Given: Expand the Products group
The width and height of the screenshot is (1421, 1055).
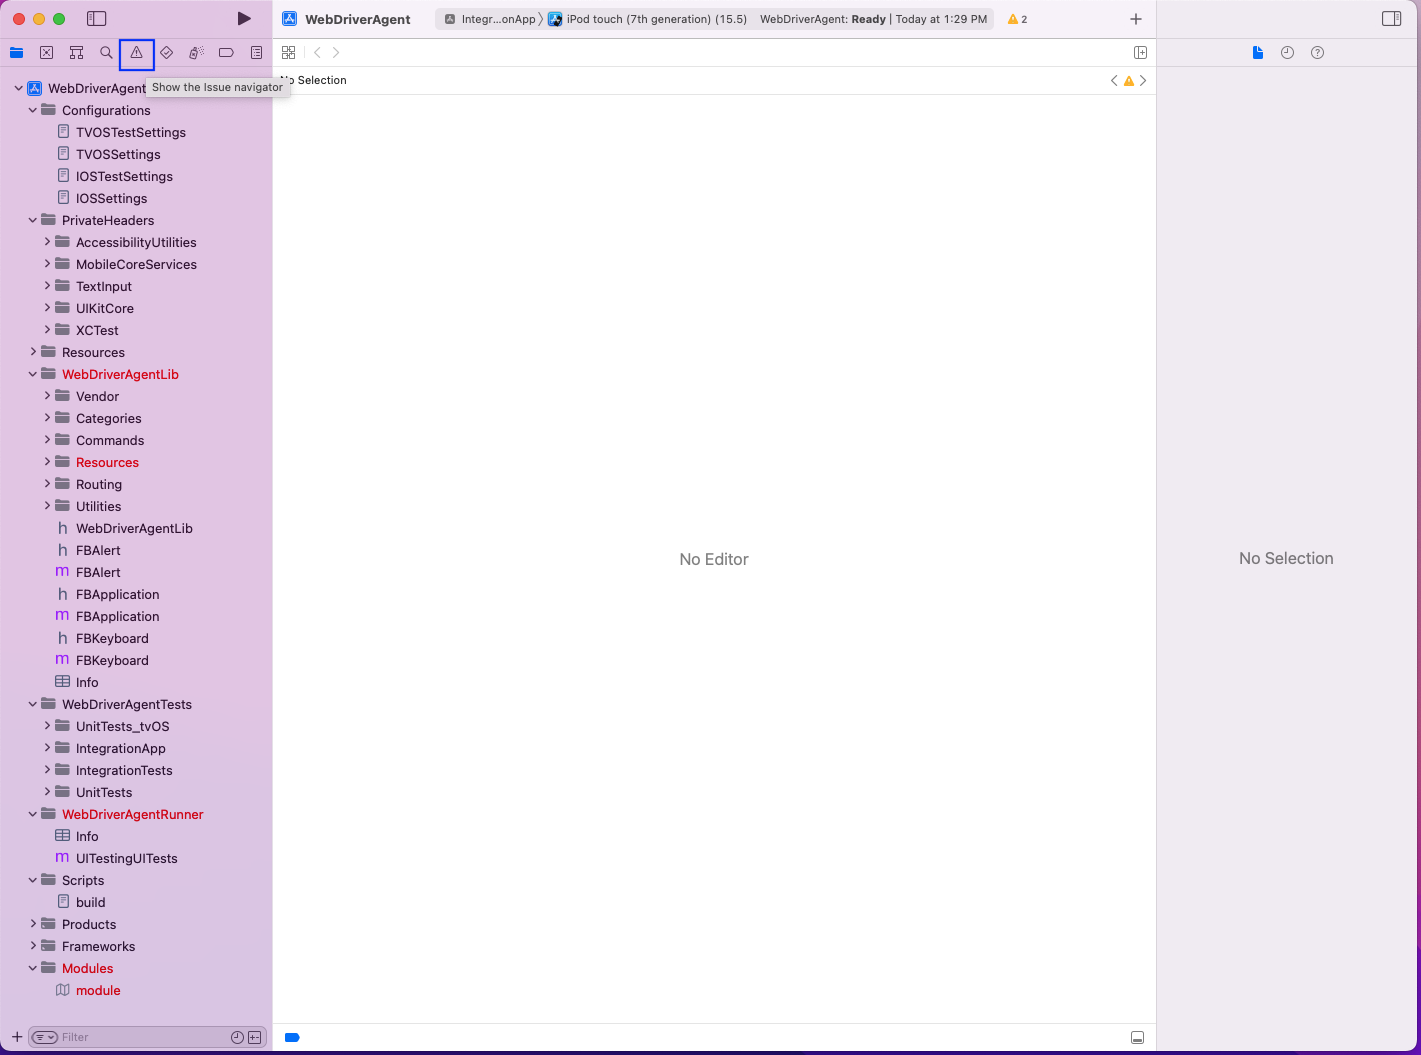Looking at the screenshot, I should (33, 924).
